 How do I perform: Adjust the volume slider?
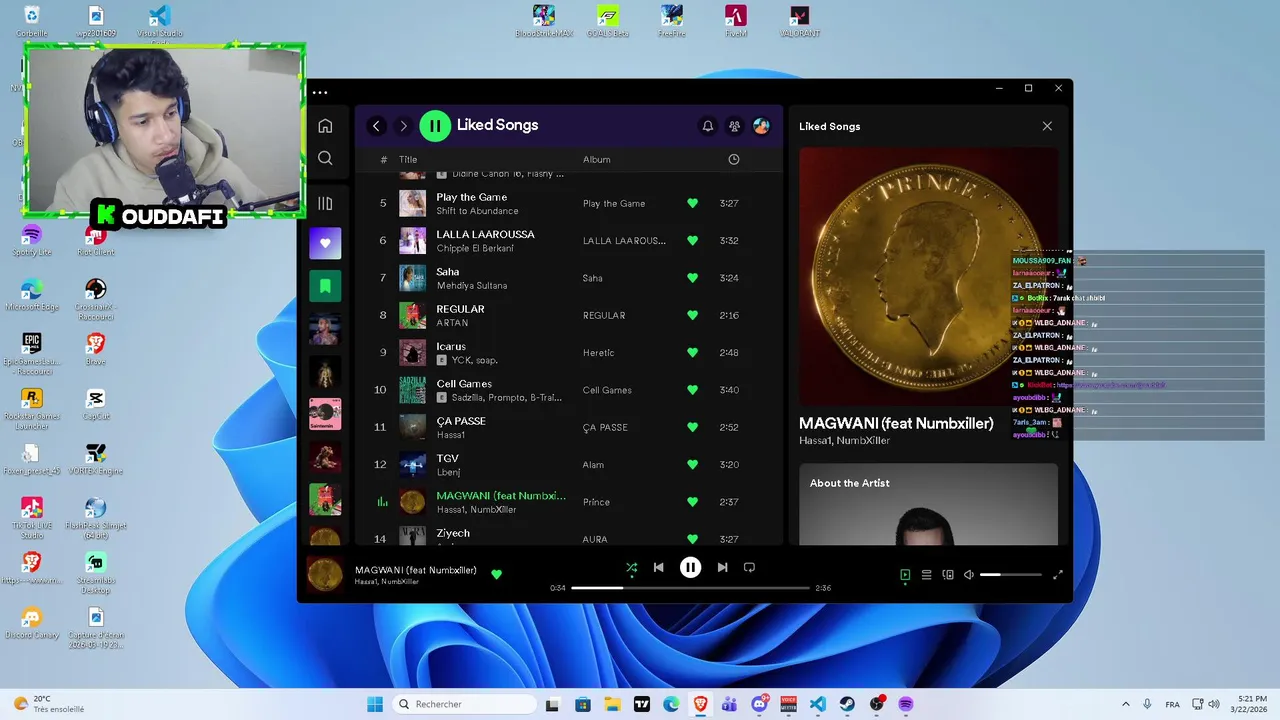click(x=1010, y=575)
